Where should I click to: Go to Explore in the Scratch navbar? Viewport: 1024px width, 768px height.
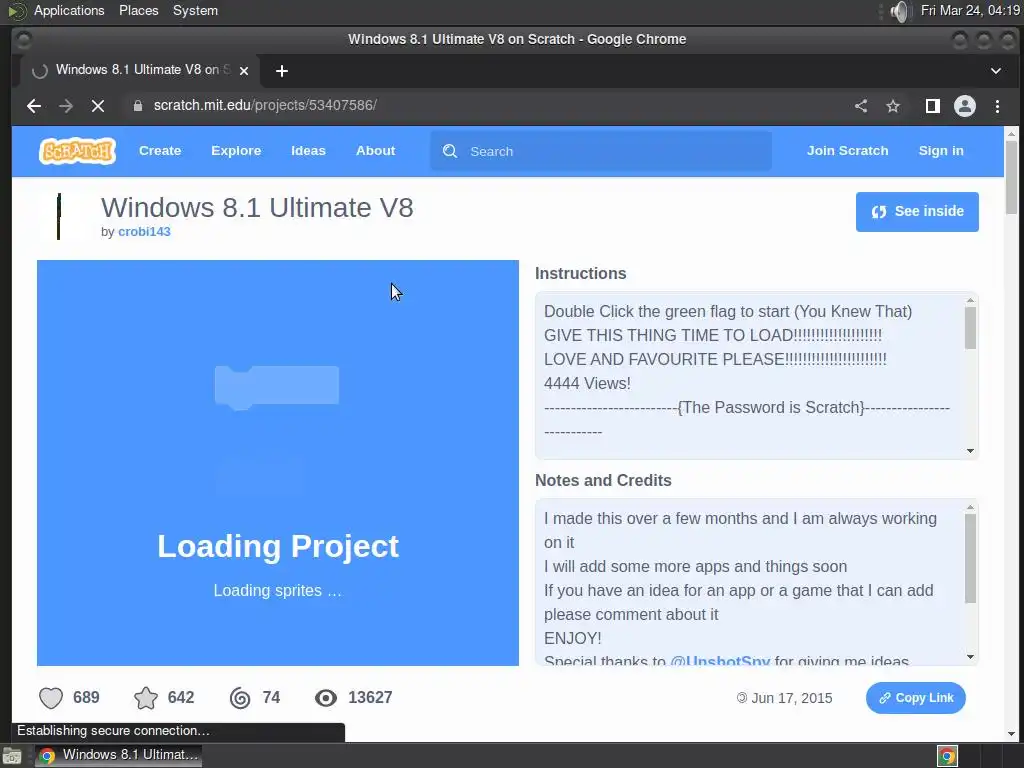pyautogui.click(x=236, y=151)
